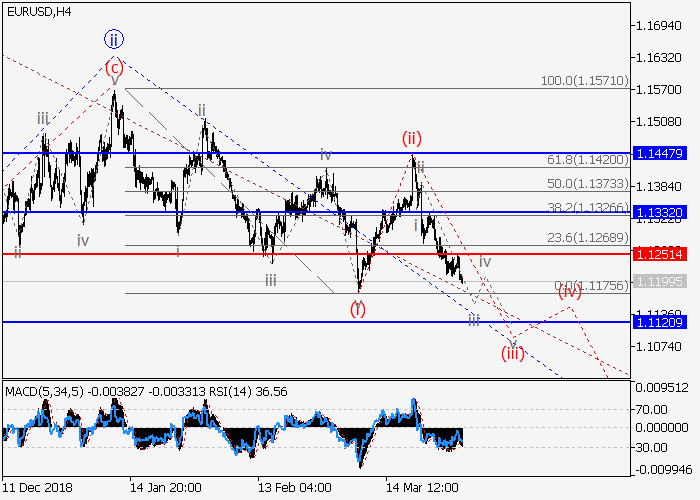Click the red (i) wave label

pyautogui.click(x=357, y=309)
